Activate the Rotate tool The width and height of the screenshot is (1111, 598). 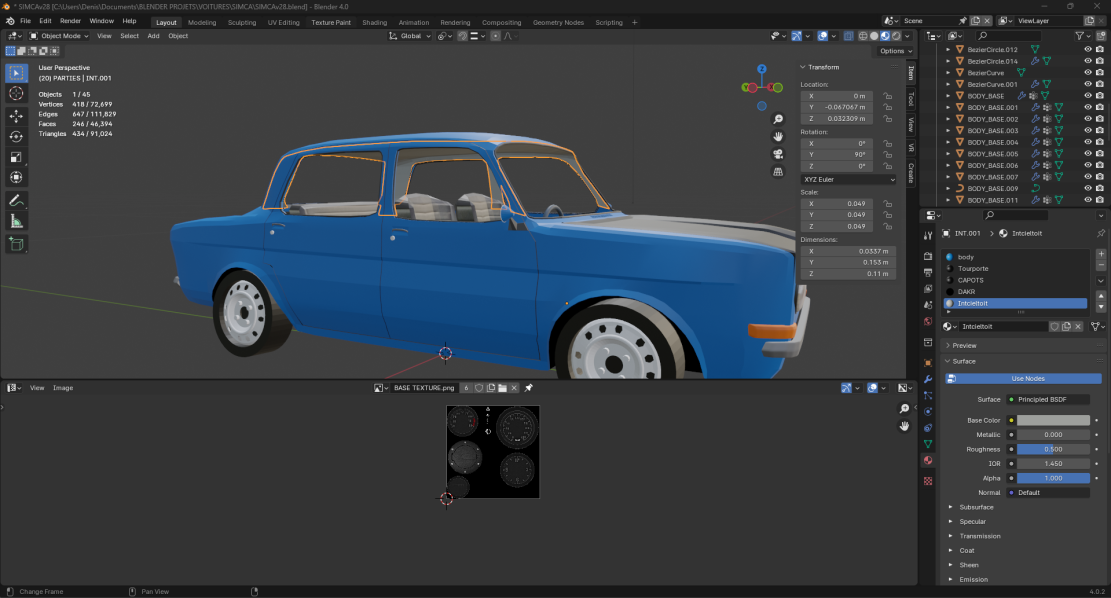coord(16,136)
